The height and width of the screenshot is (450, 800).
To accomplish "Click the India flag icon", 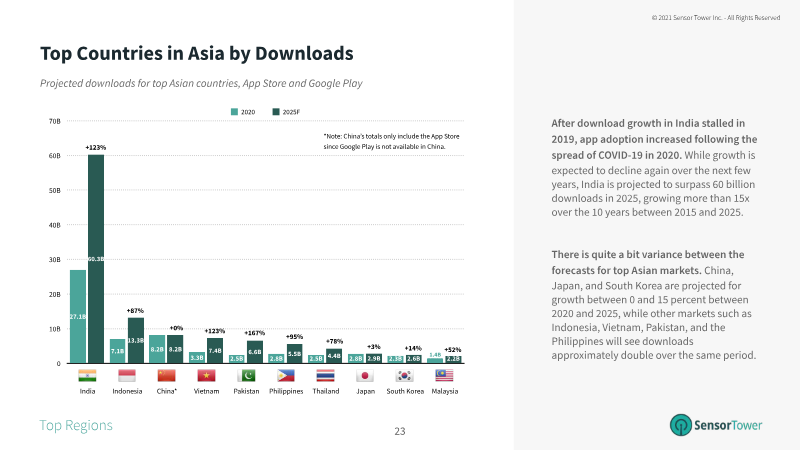I will tap(87, 376).
